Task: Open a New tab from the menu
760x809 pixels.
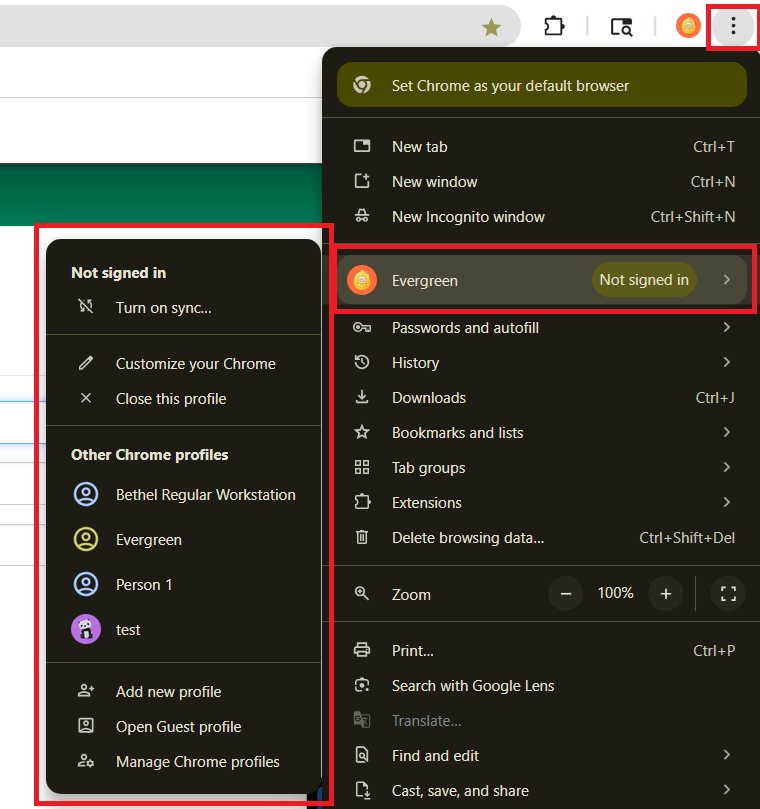Action: click(x=542, y=147)
